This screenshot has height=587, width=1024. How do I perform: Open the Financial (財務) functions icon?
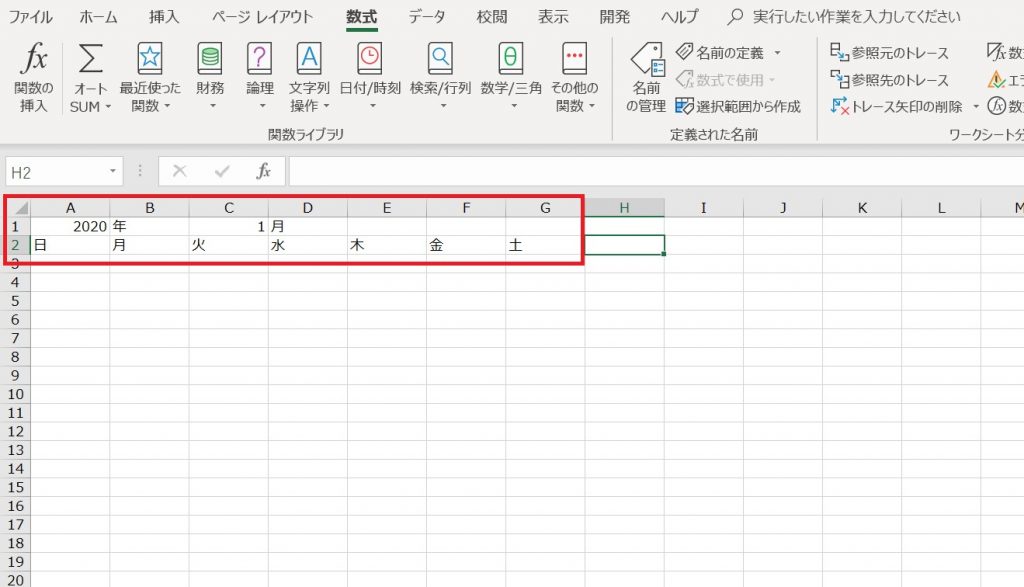(x=210, y=60)
